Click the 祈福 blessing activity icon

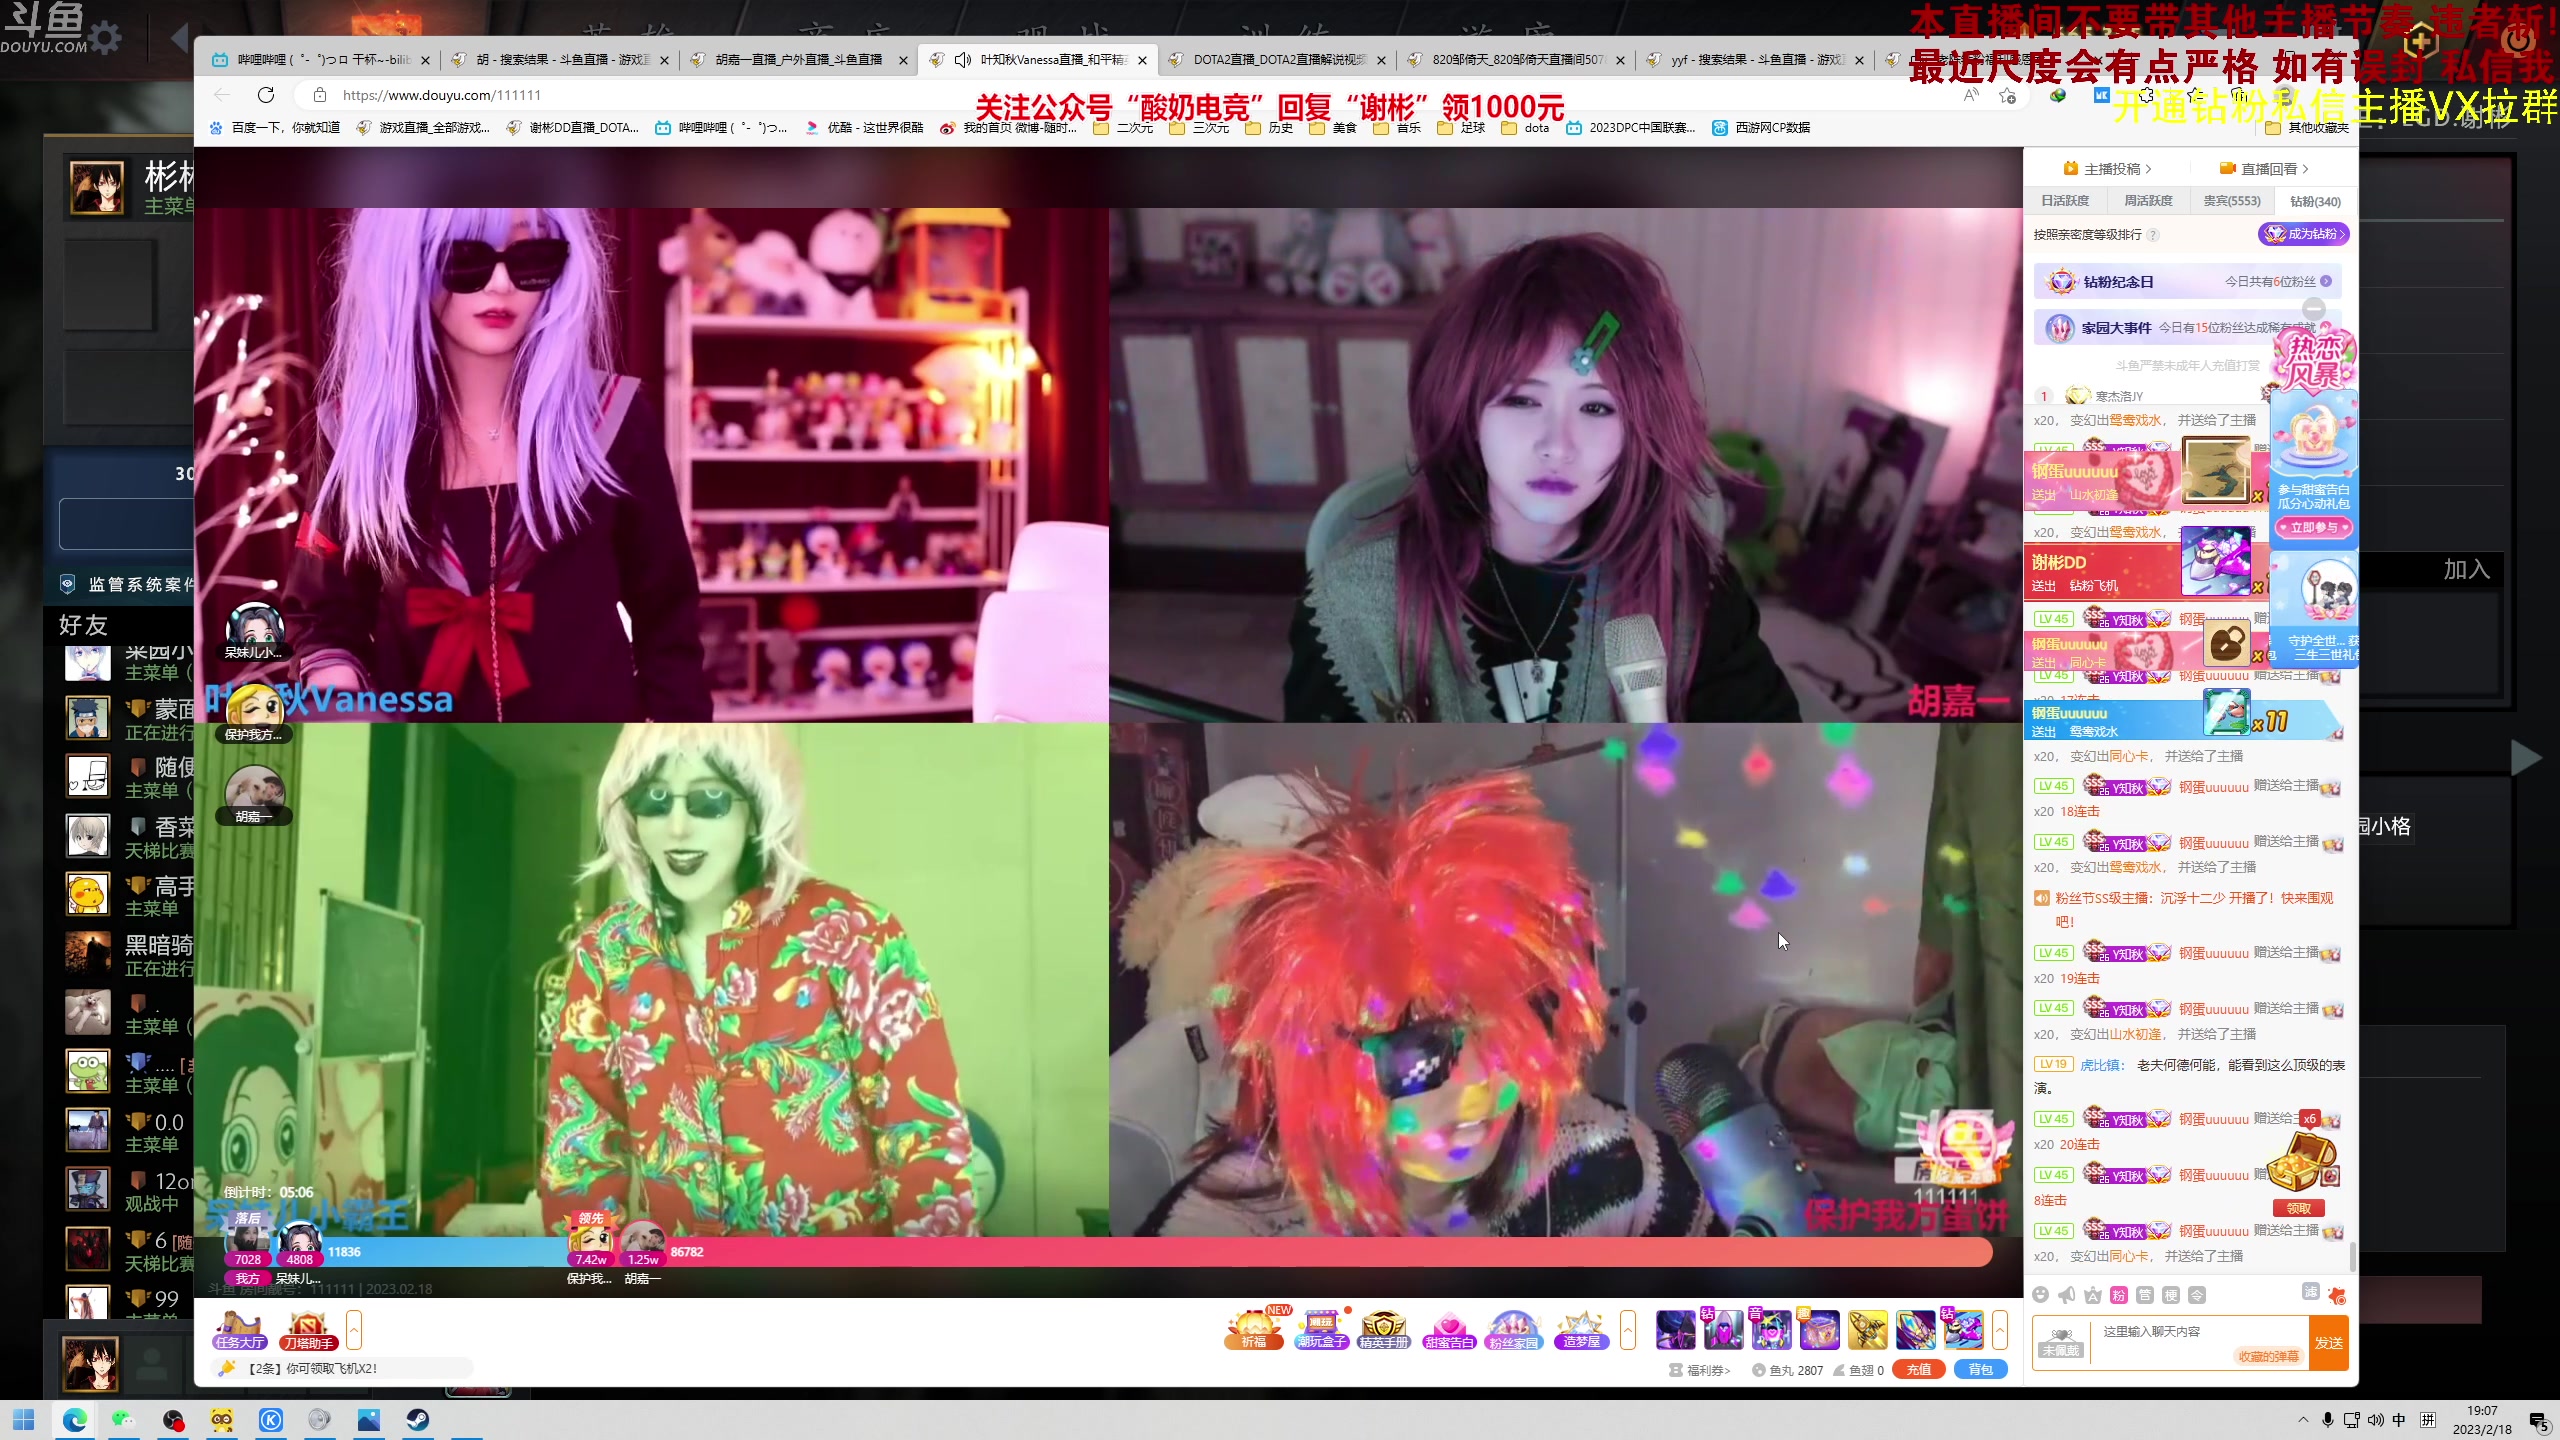(1254, 1329)
